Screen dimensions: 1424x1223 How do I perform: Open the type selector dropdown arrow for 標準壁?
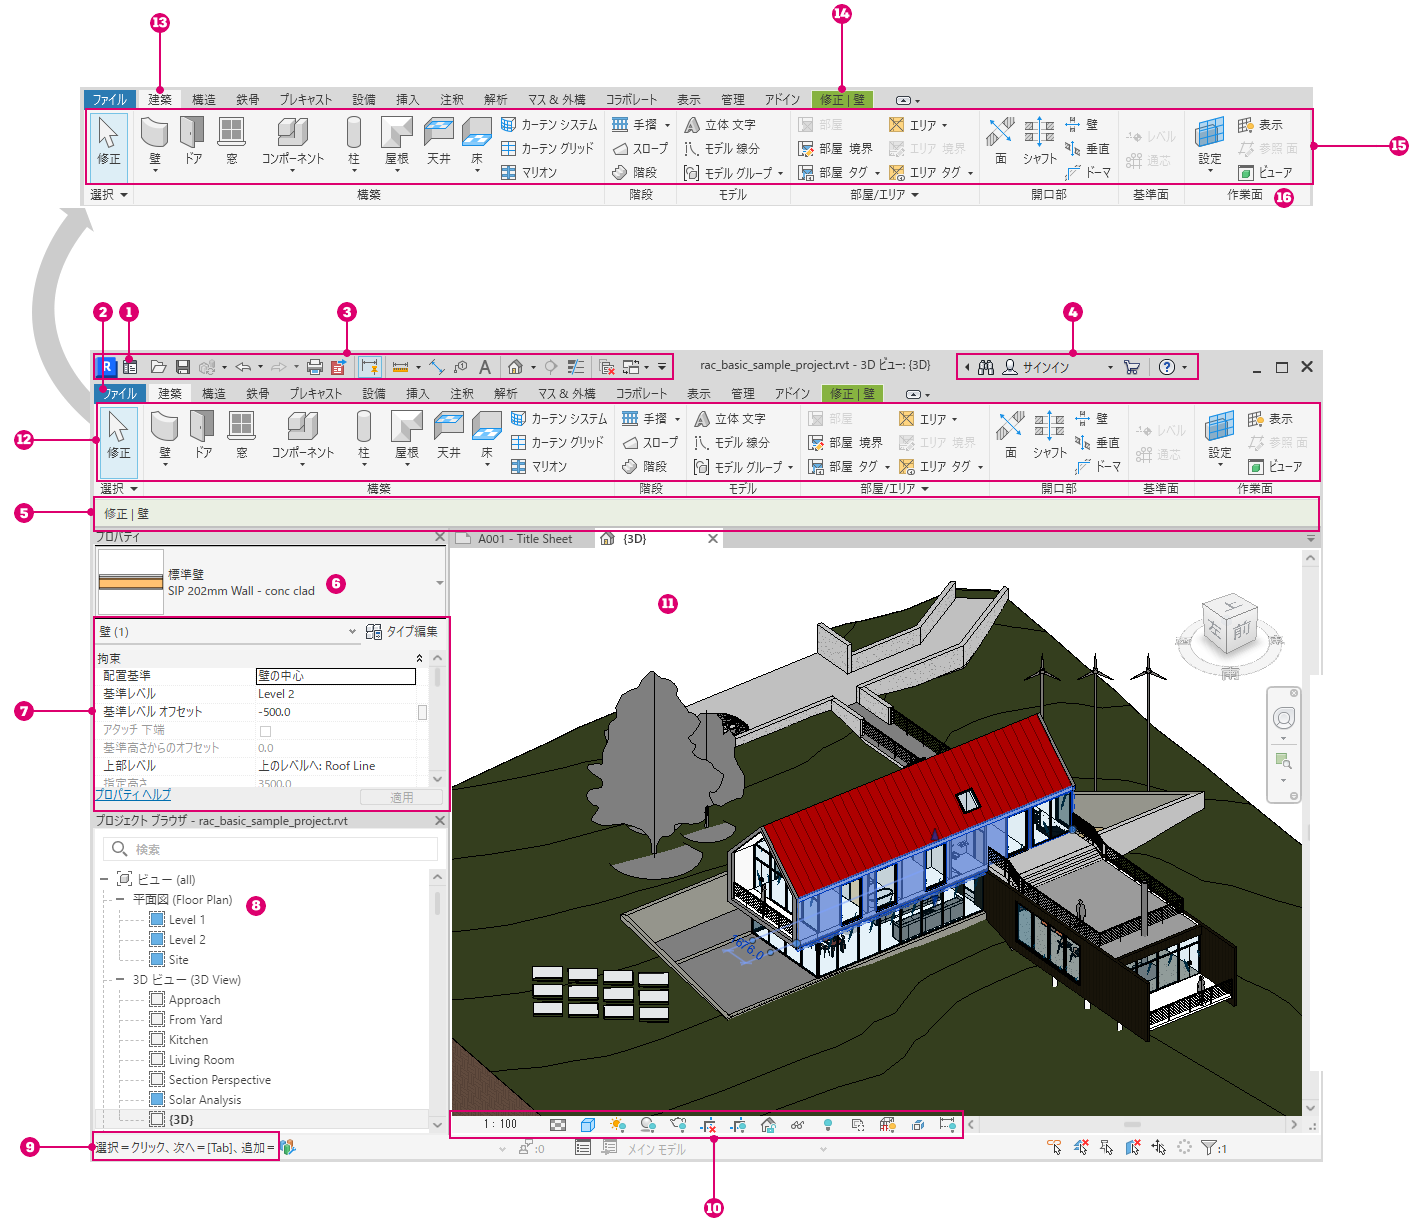click(x=439, y=583)
